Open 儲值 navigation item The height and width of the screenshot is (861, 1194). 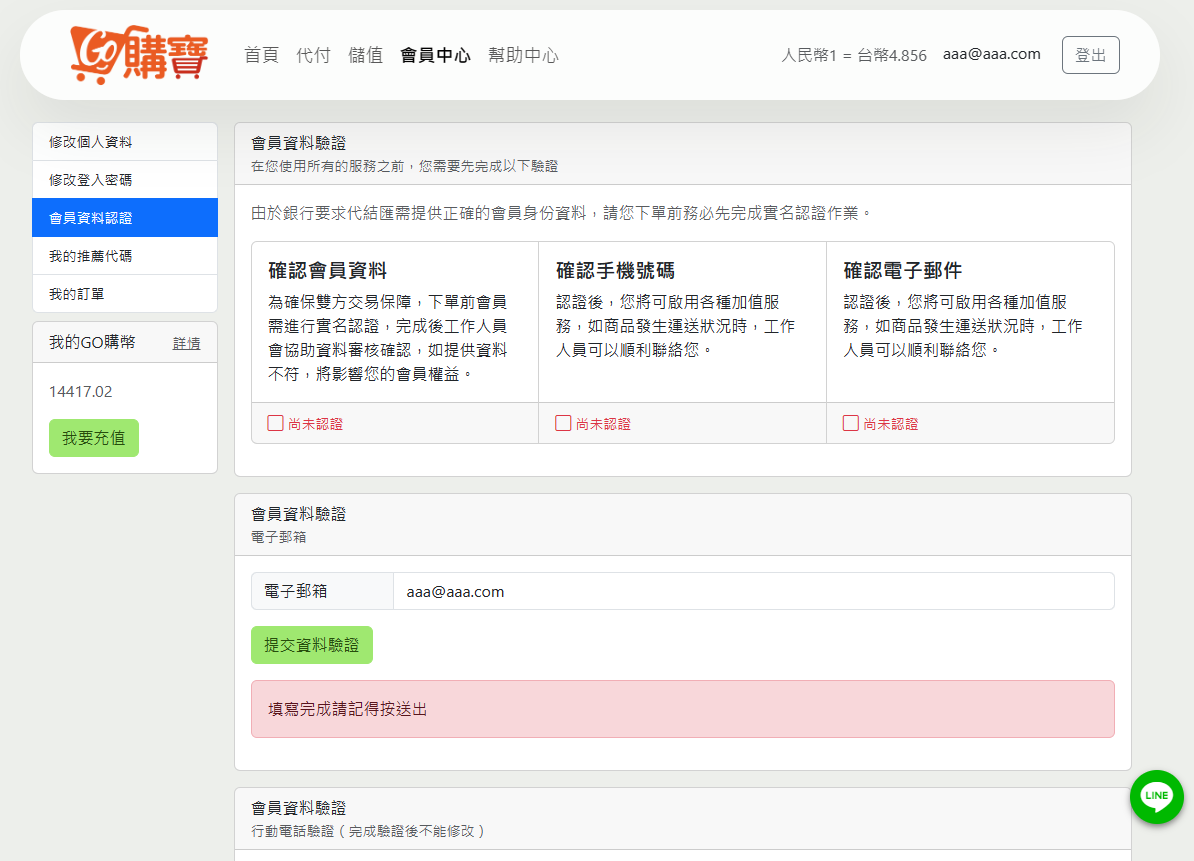point(365,55)
